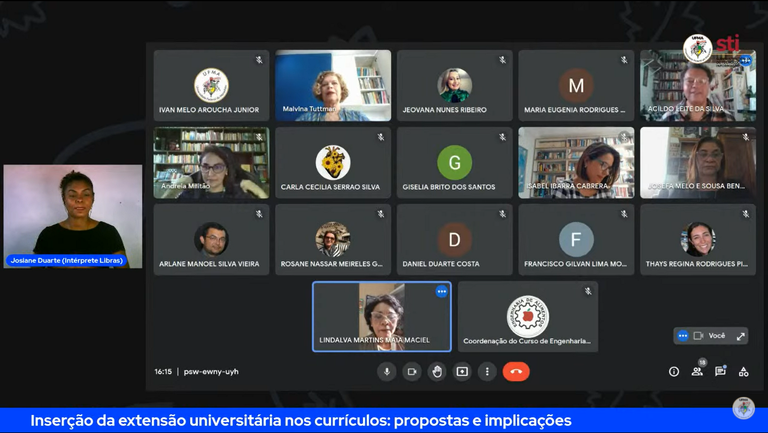Open meeting details info icon
This screenshot has width=768, height=433.
pos(674,372)
